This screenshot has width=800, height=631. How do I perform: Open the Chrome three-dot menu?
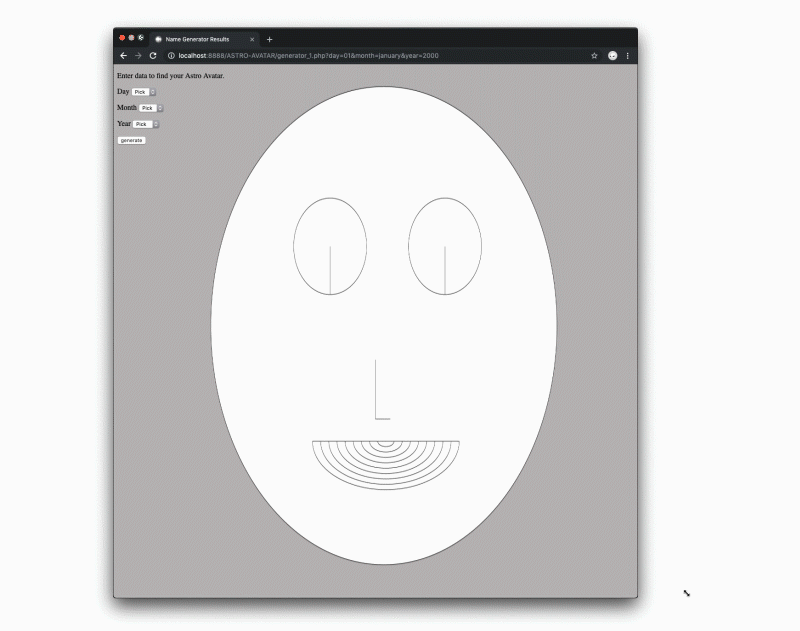(628, 56)
